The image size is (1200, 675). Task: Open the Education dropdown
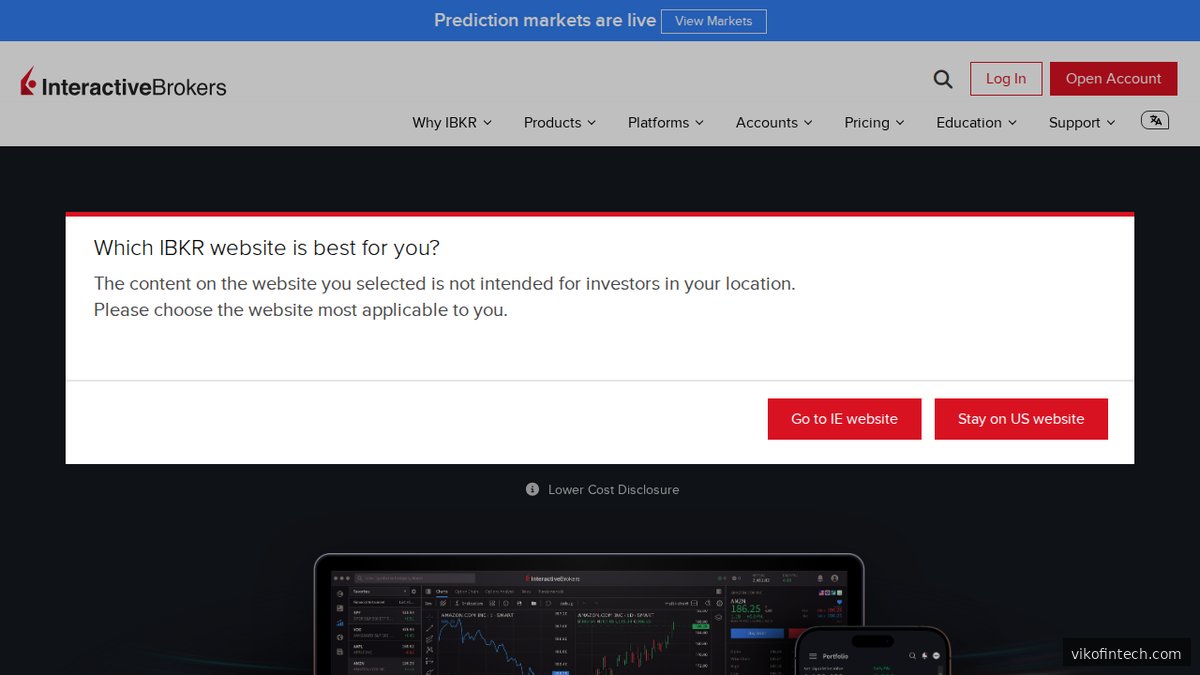975,122
